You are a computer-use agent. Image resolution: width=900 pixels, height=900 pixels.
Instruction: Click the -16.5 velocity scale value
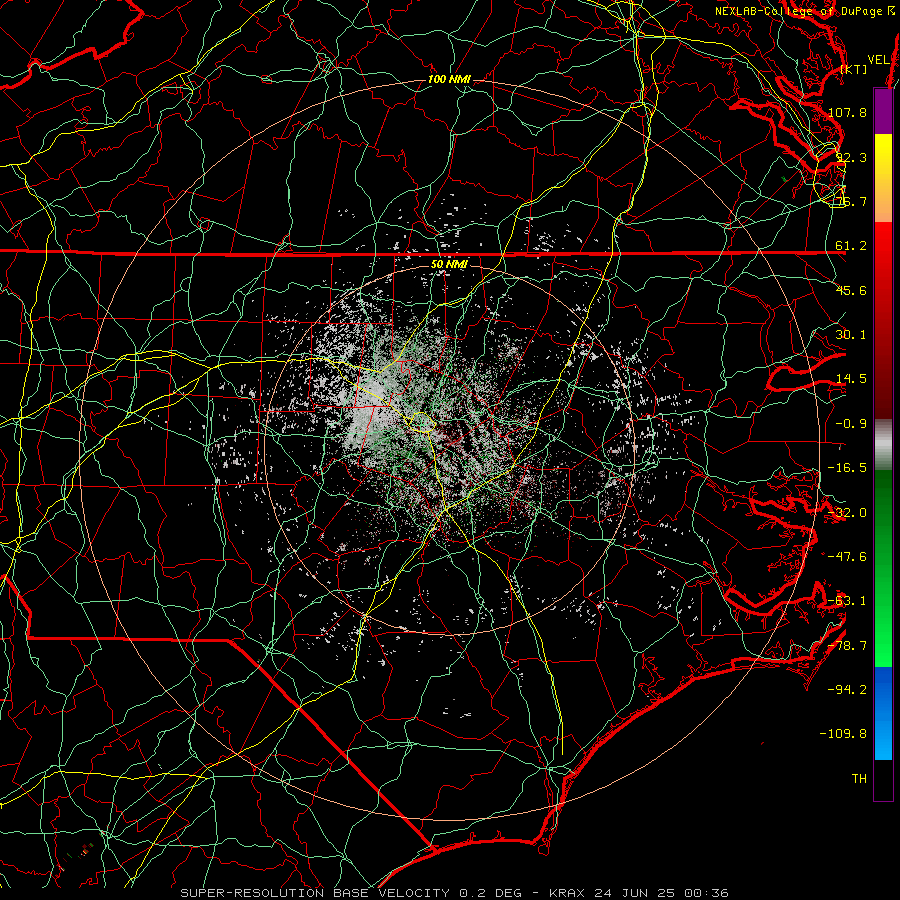click(847, 468)
